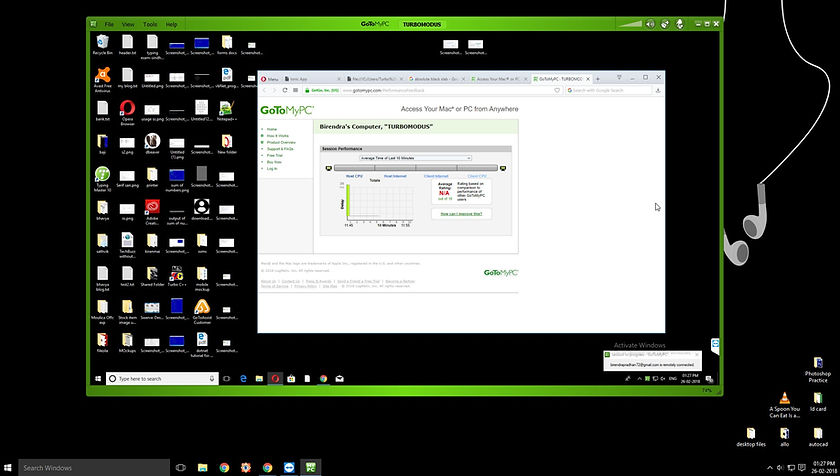Open Adobe Creative Cloud shortcut
Screen dimensions: 840x476
click(x=152, y=212)
